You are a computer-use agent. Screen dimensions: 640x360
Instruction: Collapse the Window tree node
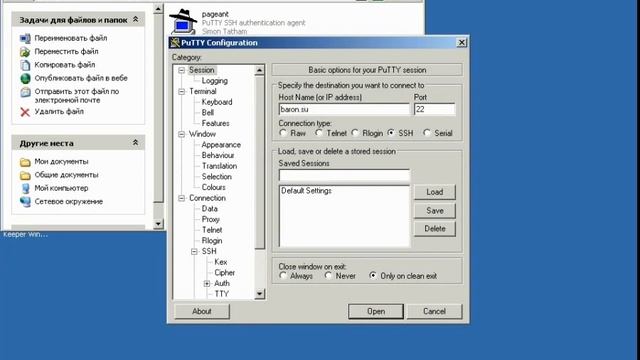coord(182,134)
